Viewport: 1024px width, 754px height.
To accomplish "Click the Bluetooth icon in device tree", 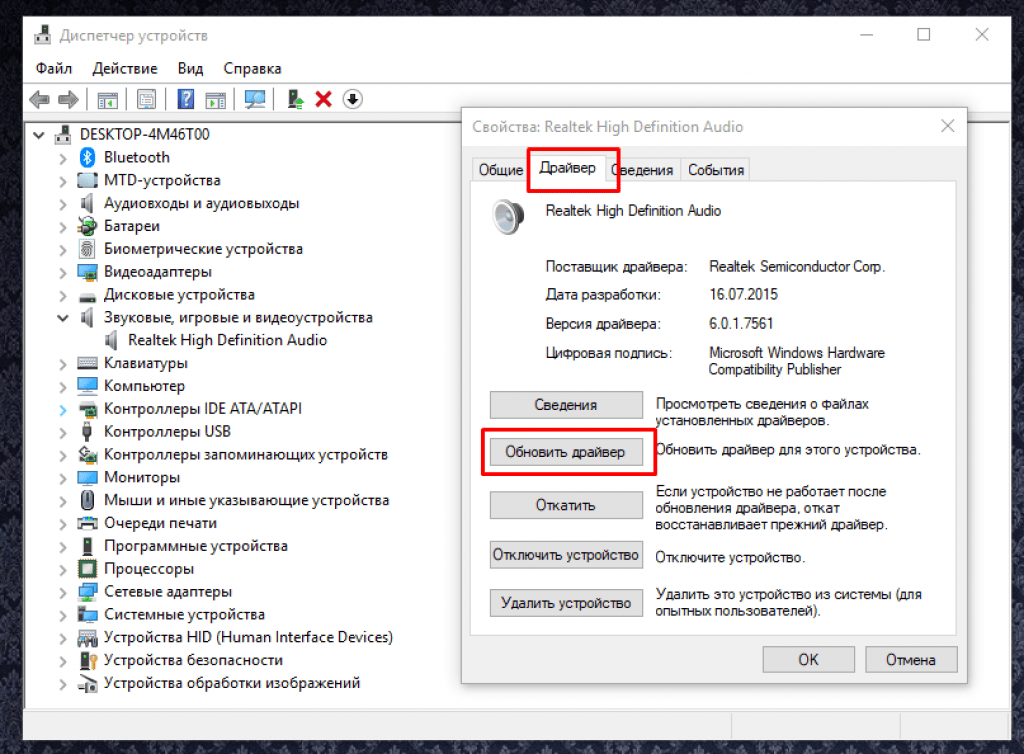I will click(88, 157).
